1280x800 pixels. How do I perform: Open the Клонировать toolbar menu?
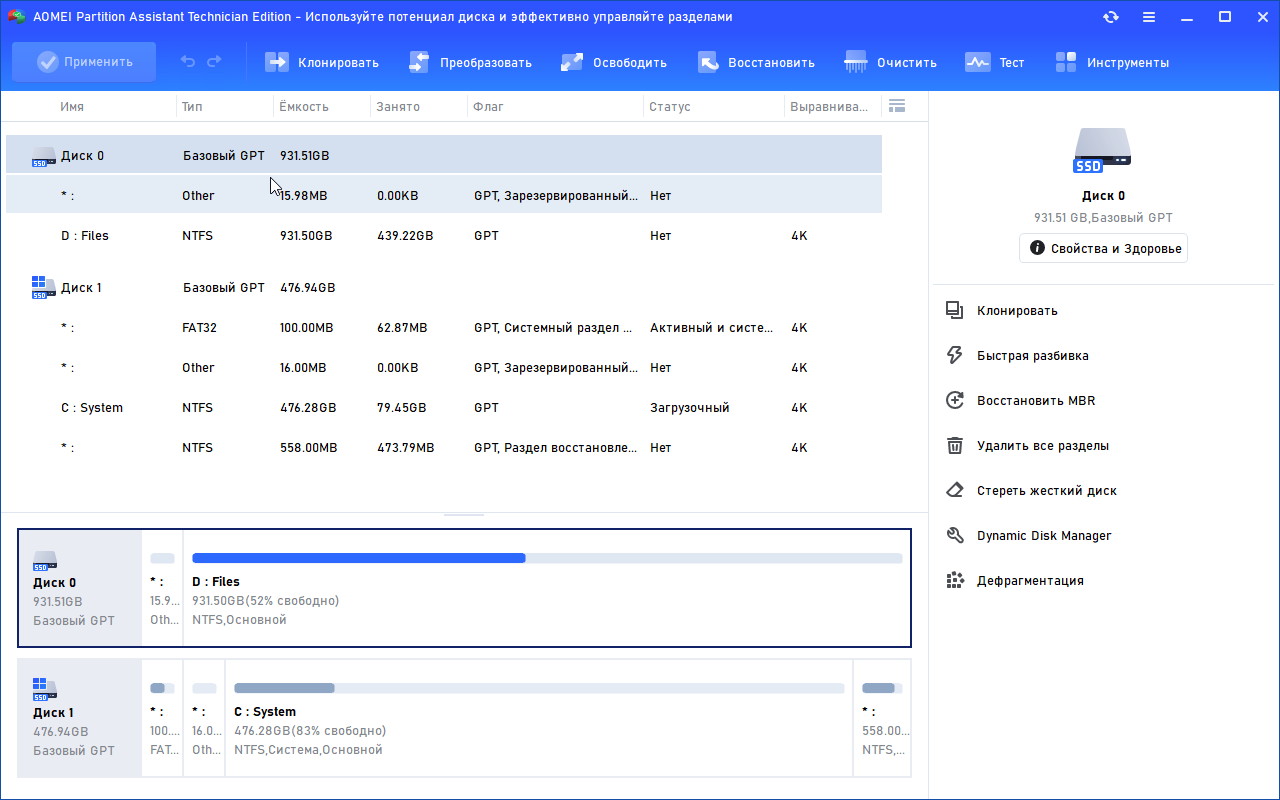coord(322,62)
